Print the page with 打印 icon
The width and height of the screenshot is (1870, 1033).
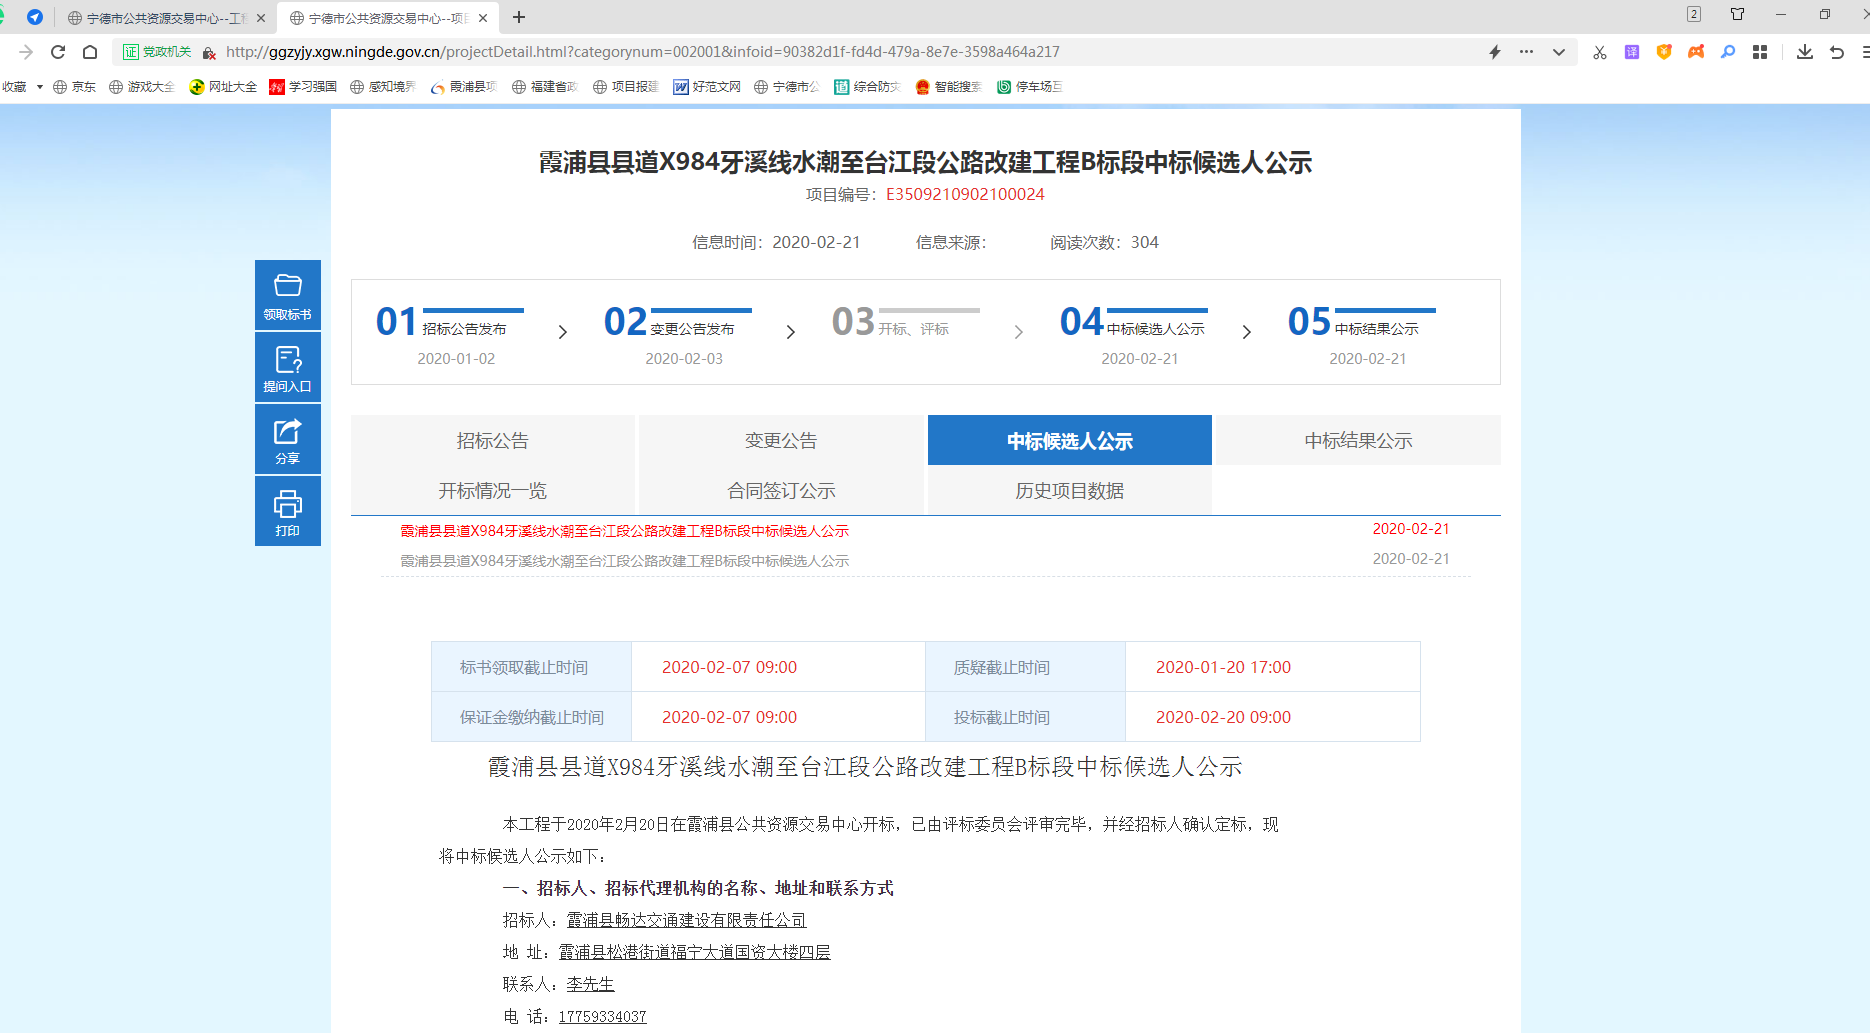287,504
